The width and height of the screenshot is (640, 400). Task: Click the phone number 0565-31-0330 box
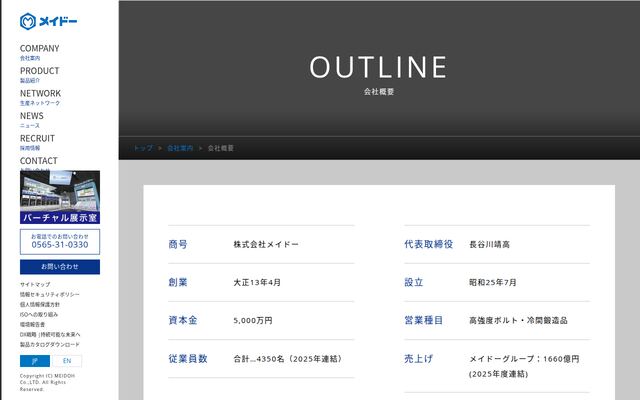point(60,242)
